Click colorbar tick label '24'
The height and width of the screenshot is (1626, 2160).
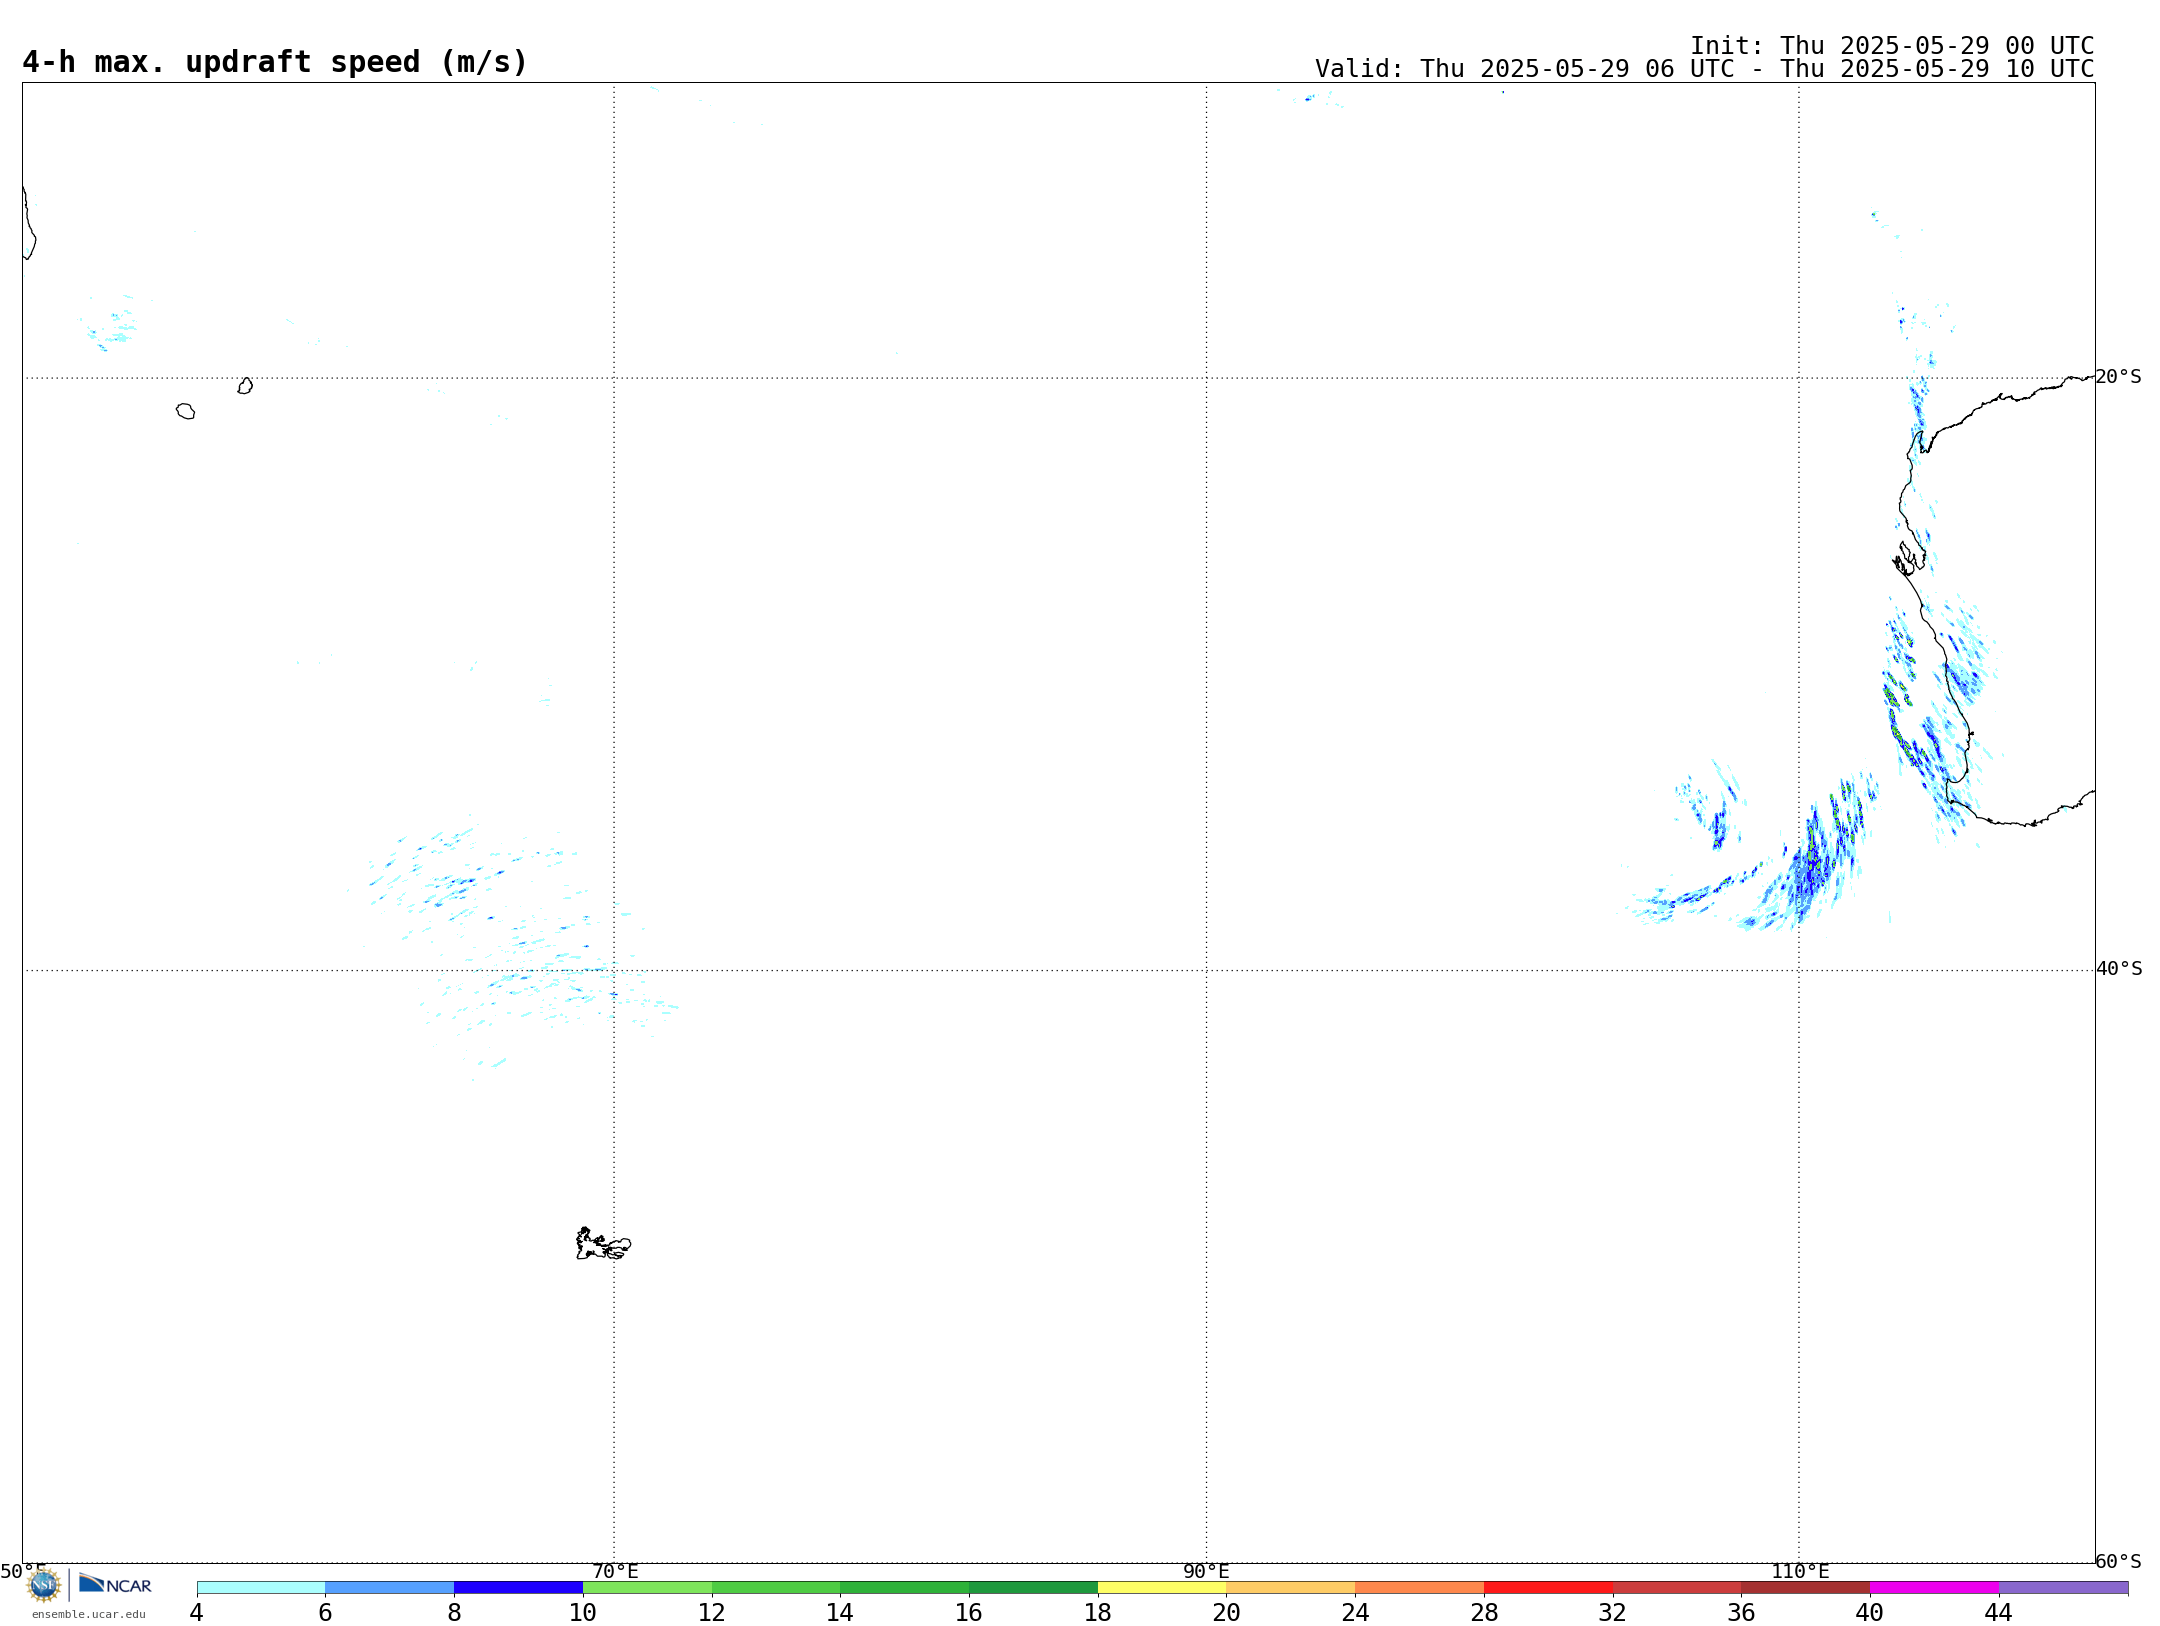pos(1355,1612)
